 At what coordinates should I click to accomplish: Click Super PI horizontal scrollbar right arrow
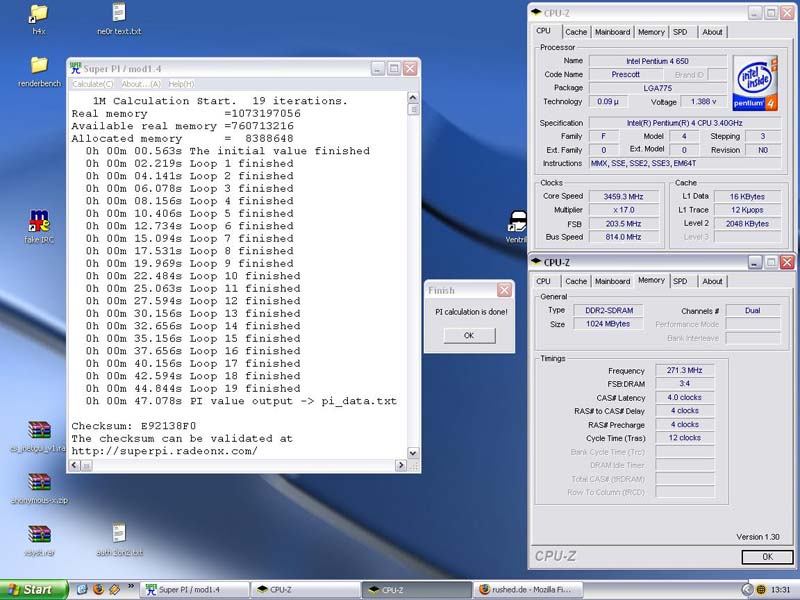click(x=401, y=465)
